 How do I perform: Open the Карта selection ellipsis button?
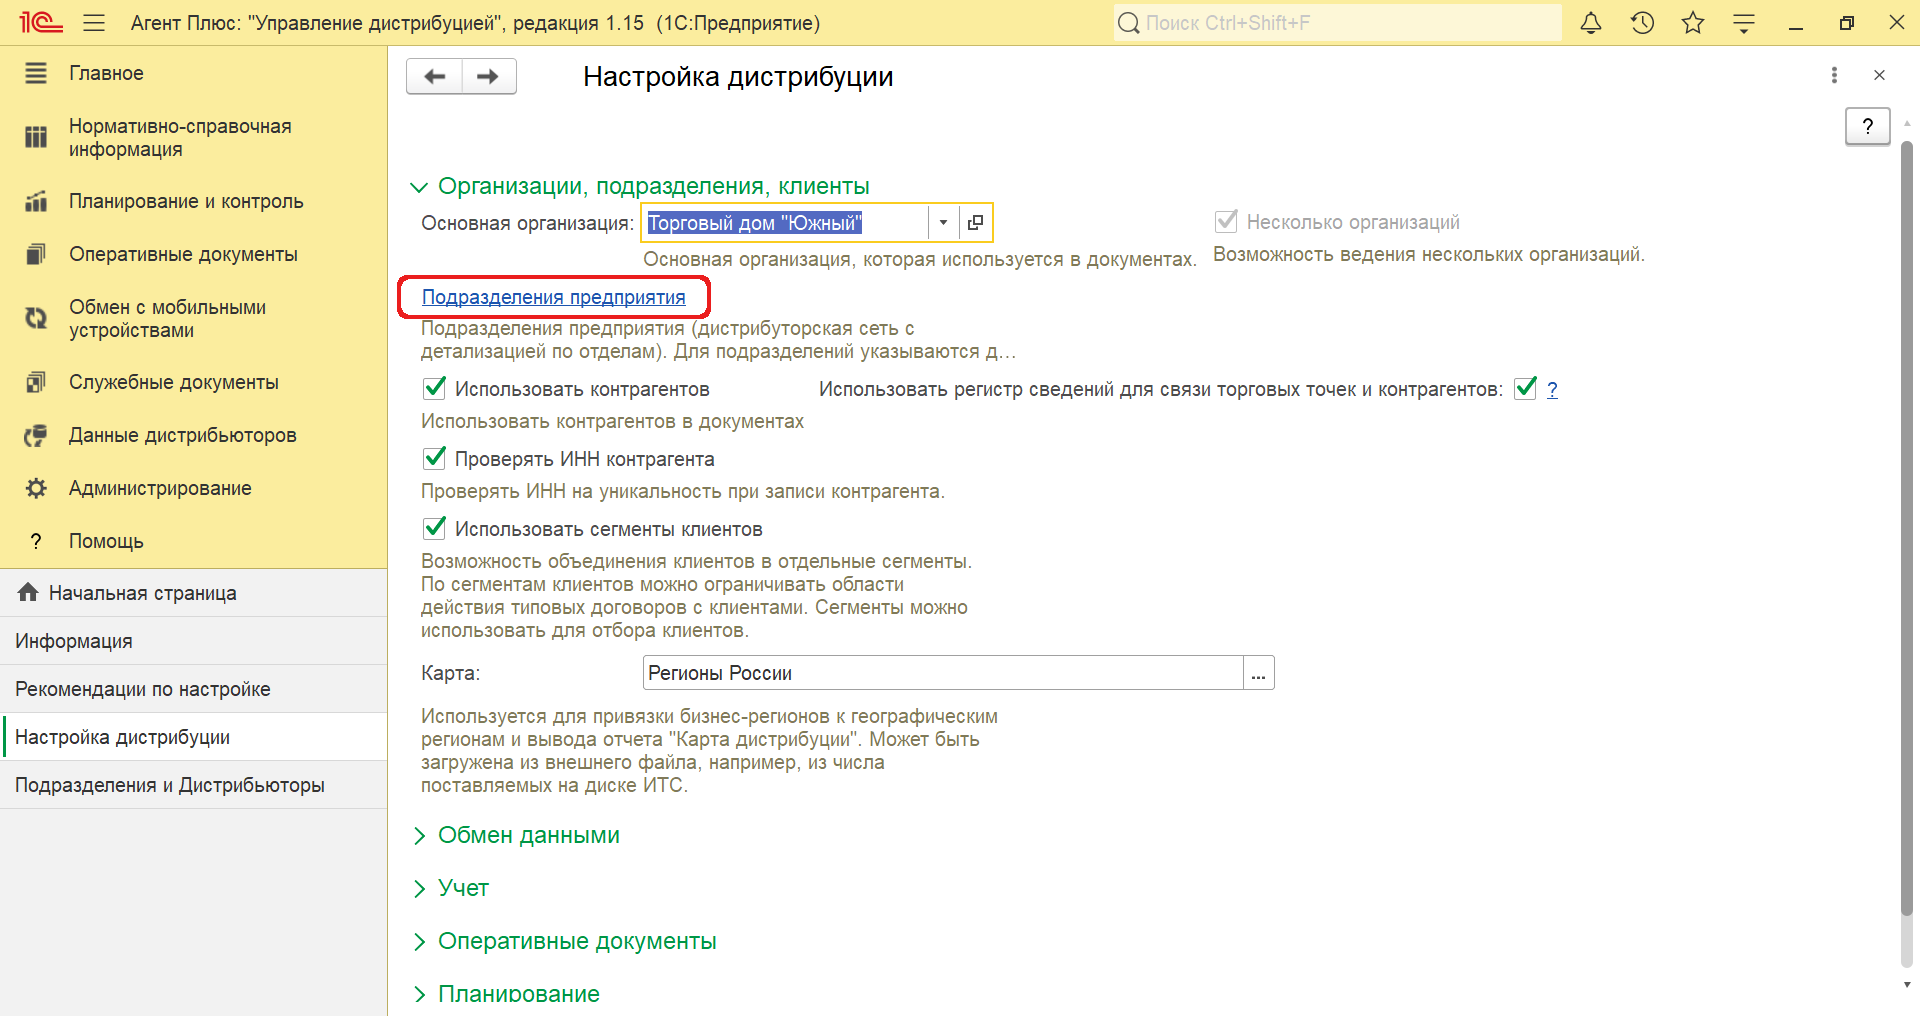[x=1258, y=673]
